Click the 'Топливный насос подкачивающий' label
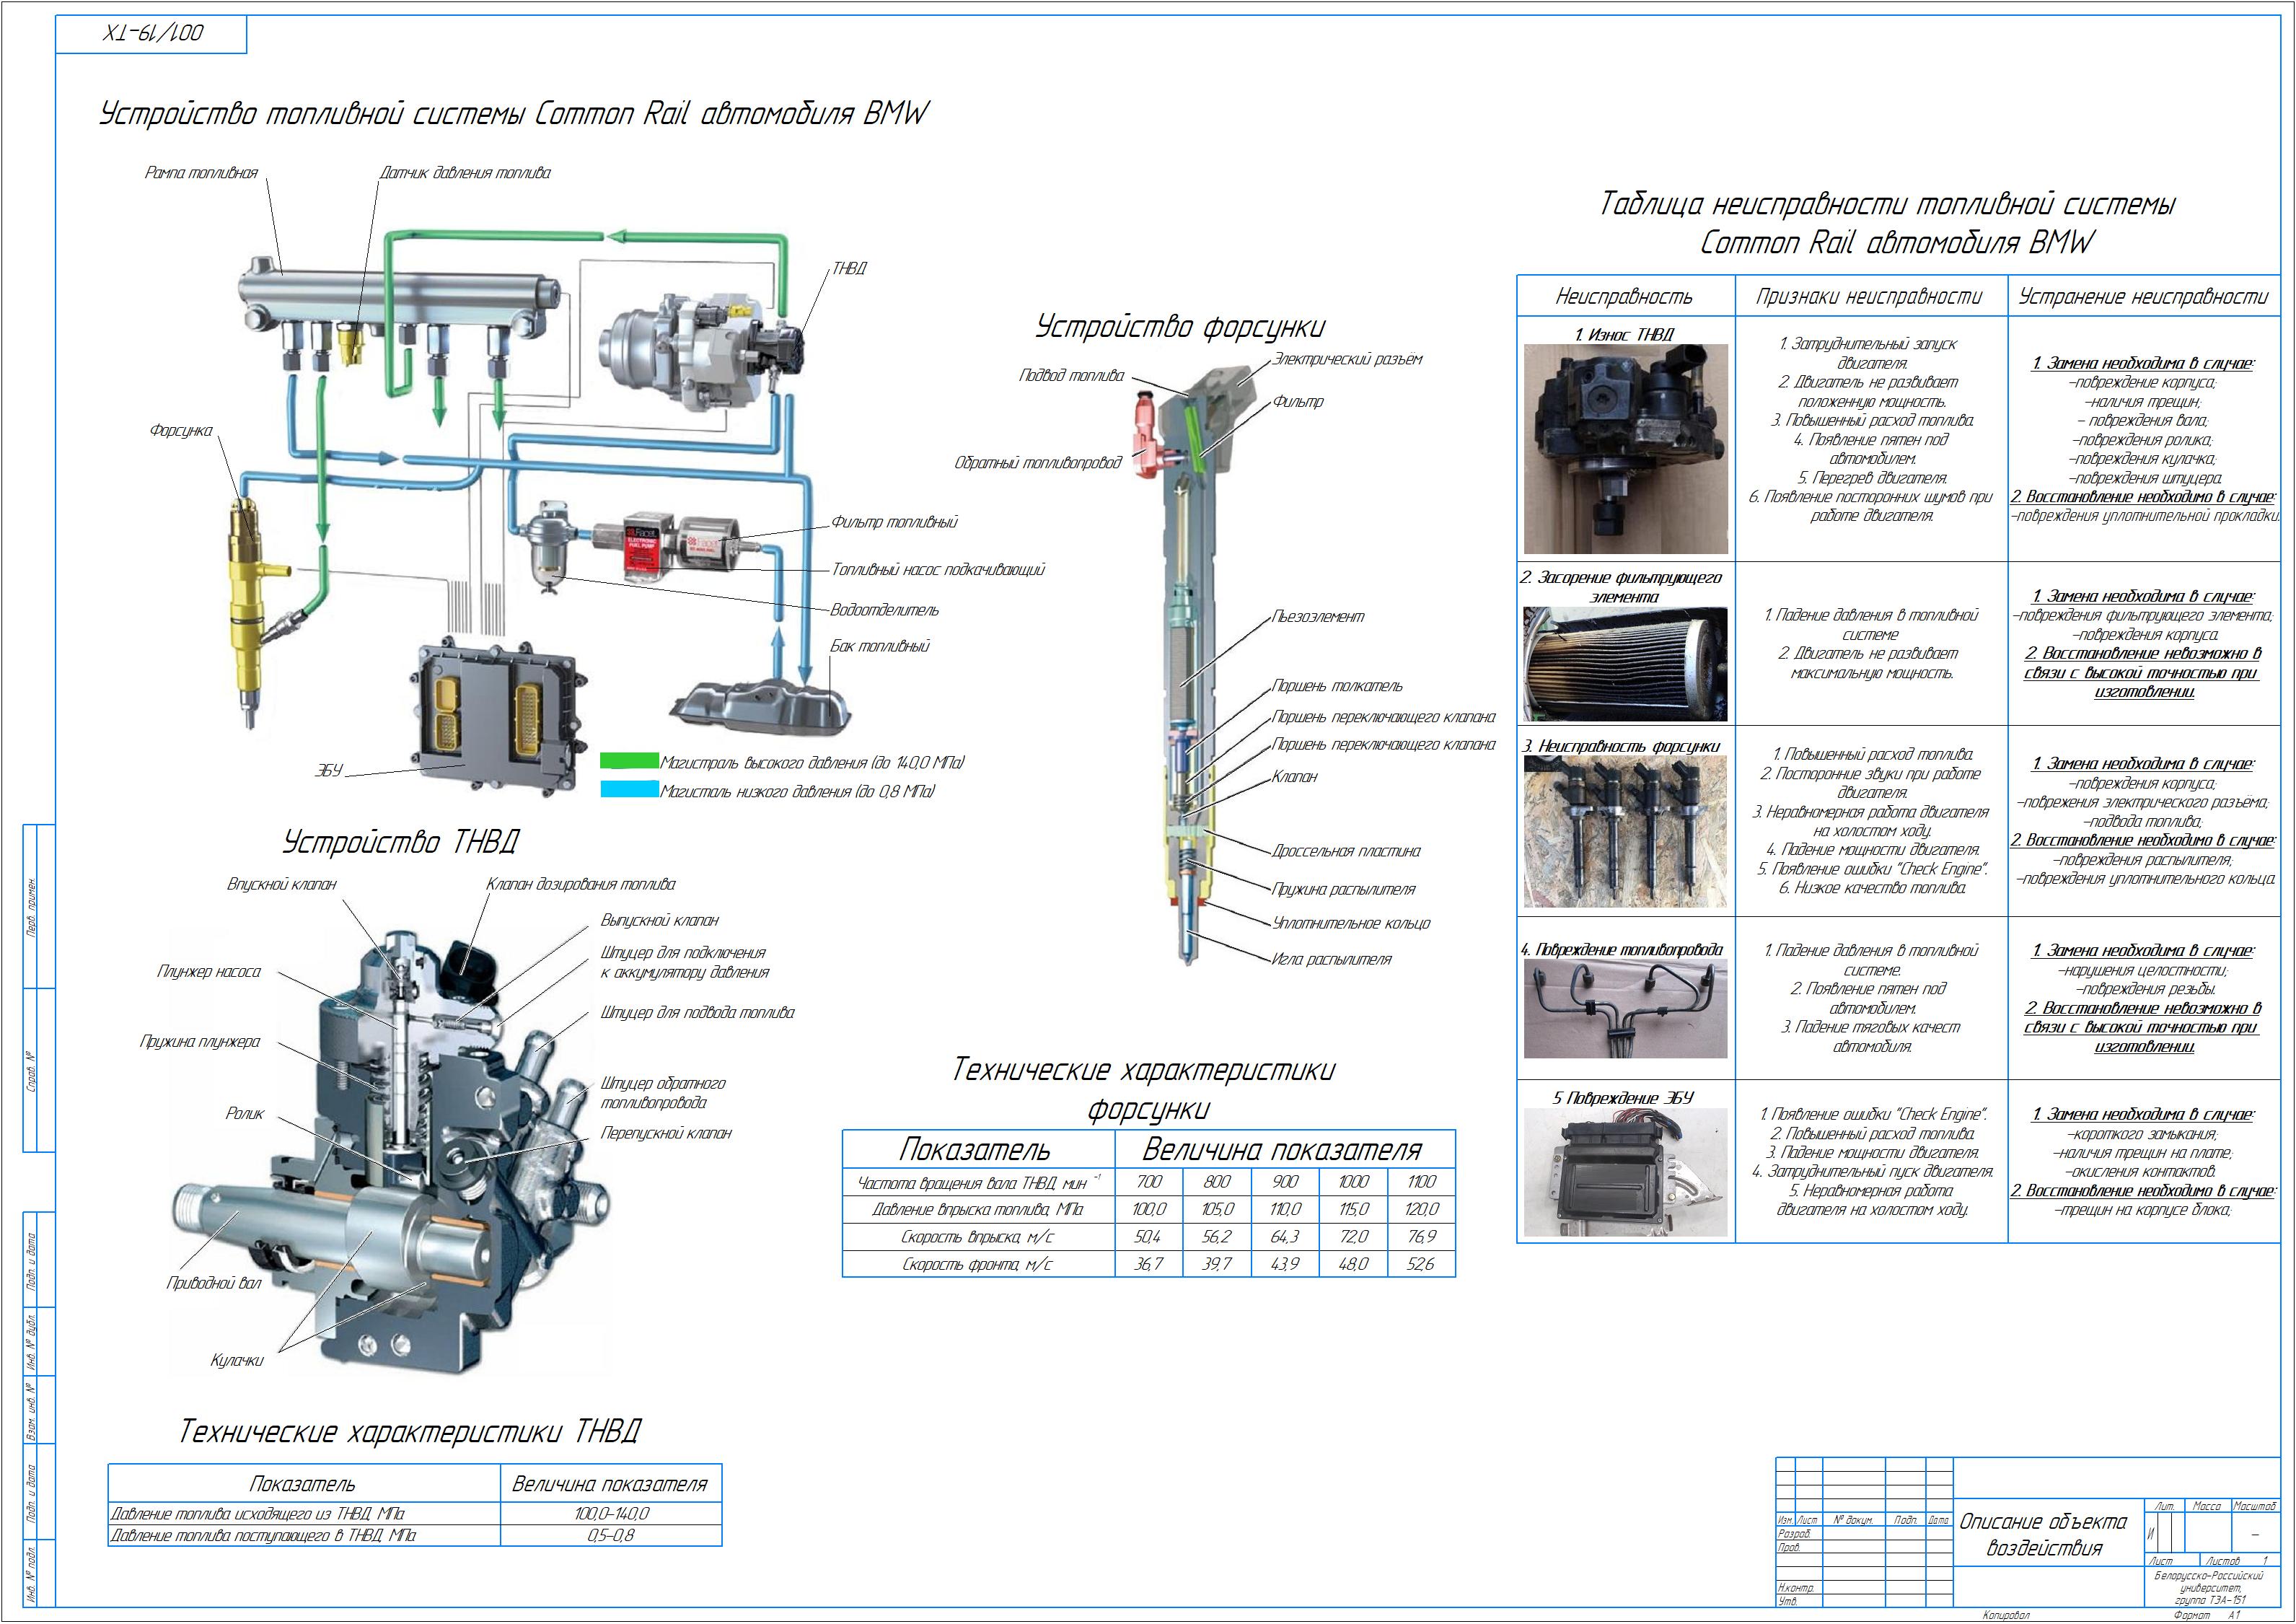 click(938, 569)
